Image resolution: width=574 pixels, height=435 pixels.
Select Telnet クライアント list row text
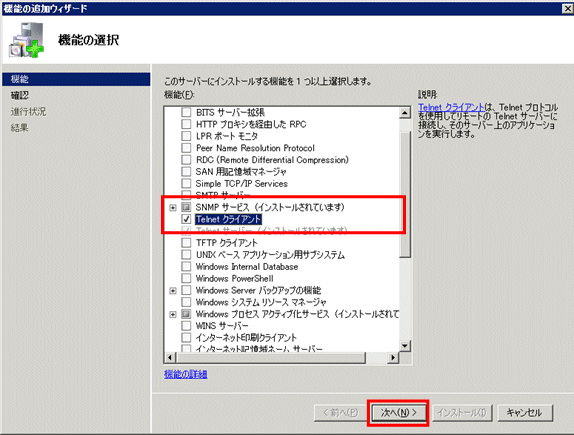point(228,219)
